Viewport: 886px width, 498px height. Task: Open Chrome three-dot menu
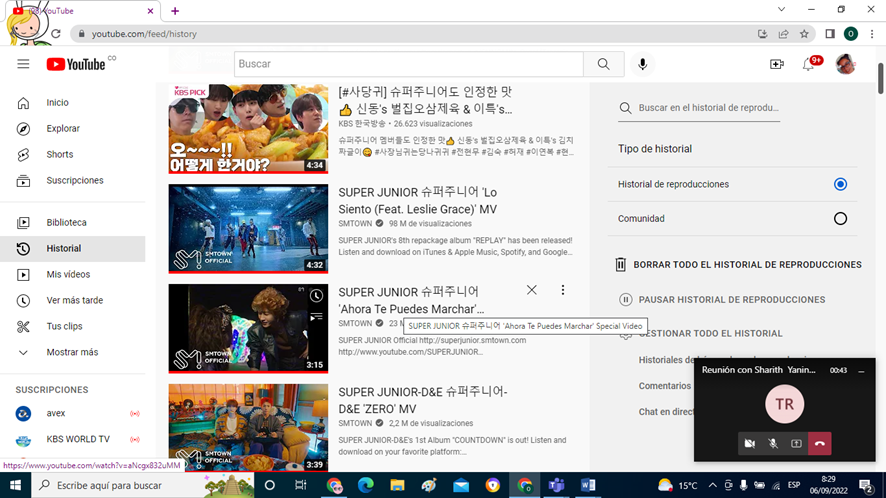point(872,34)
